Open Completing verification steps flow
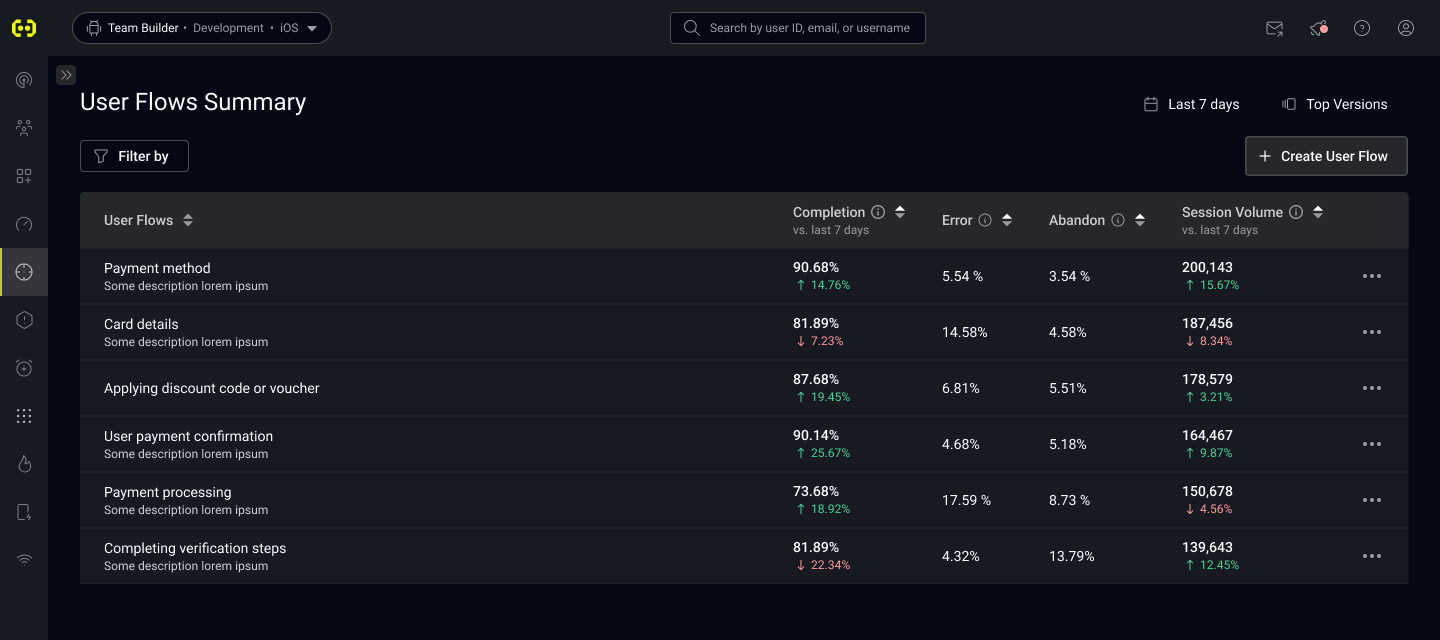 point(195,548)
